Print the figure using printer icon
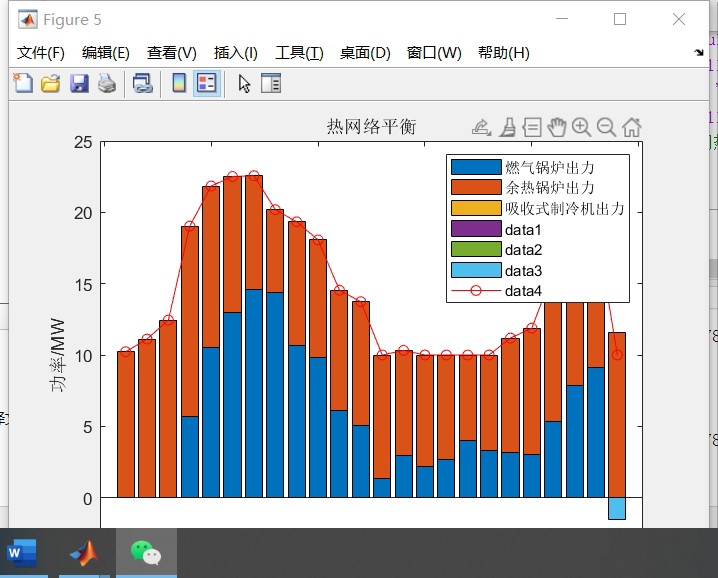This screenshot has height=578, width=718. tap(107, 84)
